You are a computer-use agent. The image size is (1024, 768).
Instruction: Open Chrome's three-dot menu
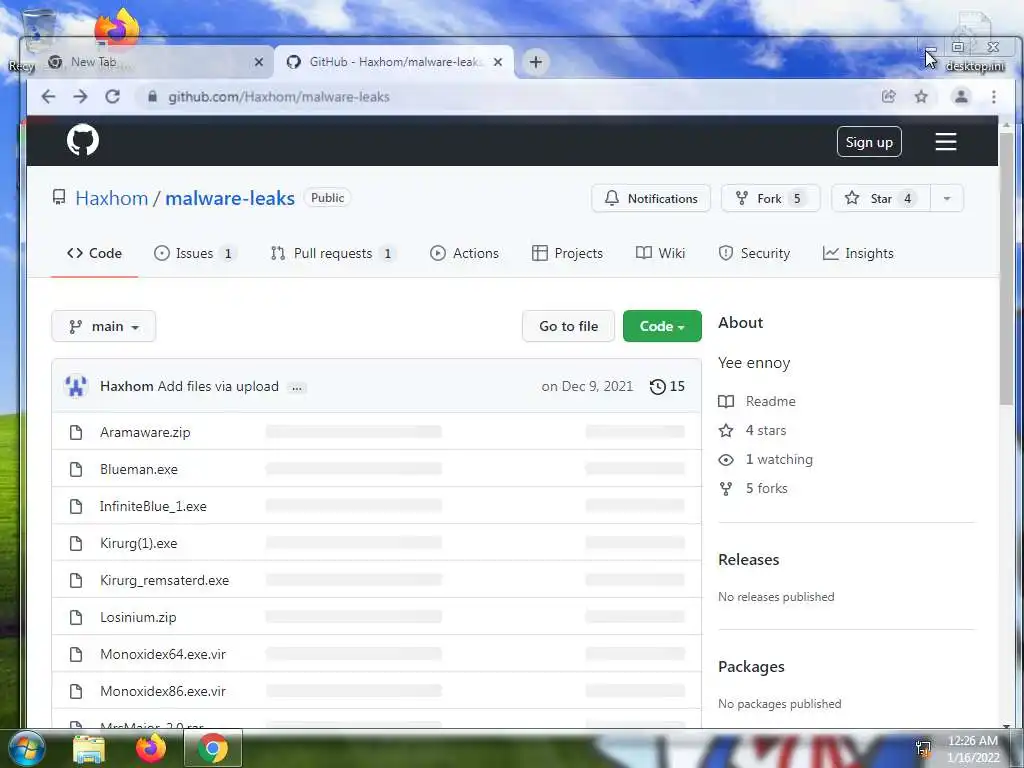993,97
